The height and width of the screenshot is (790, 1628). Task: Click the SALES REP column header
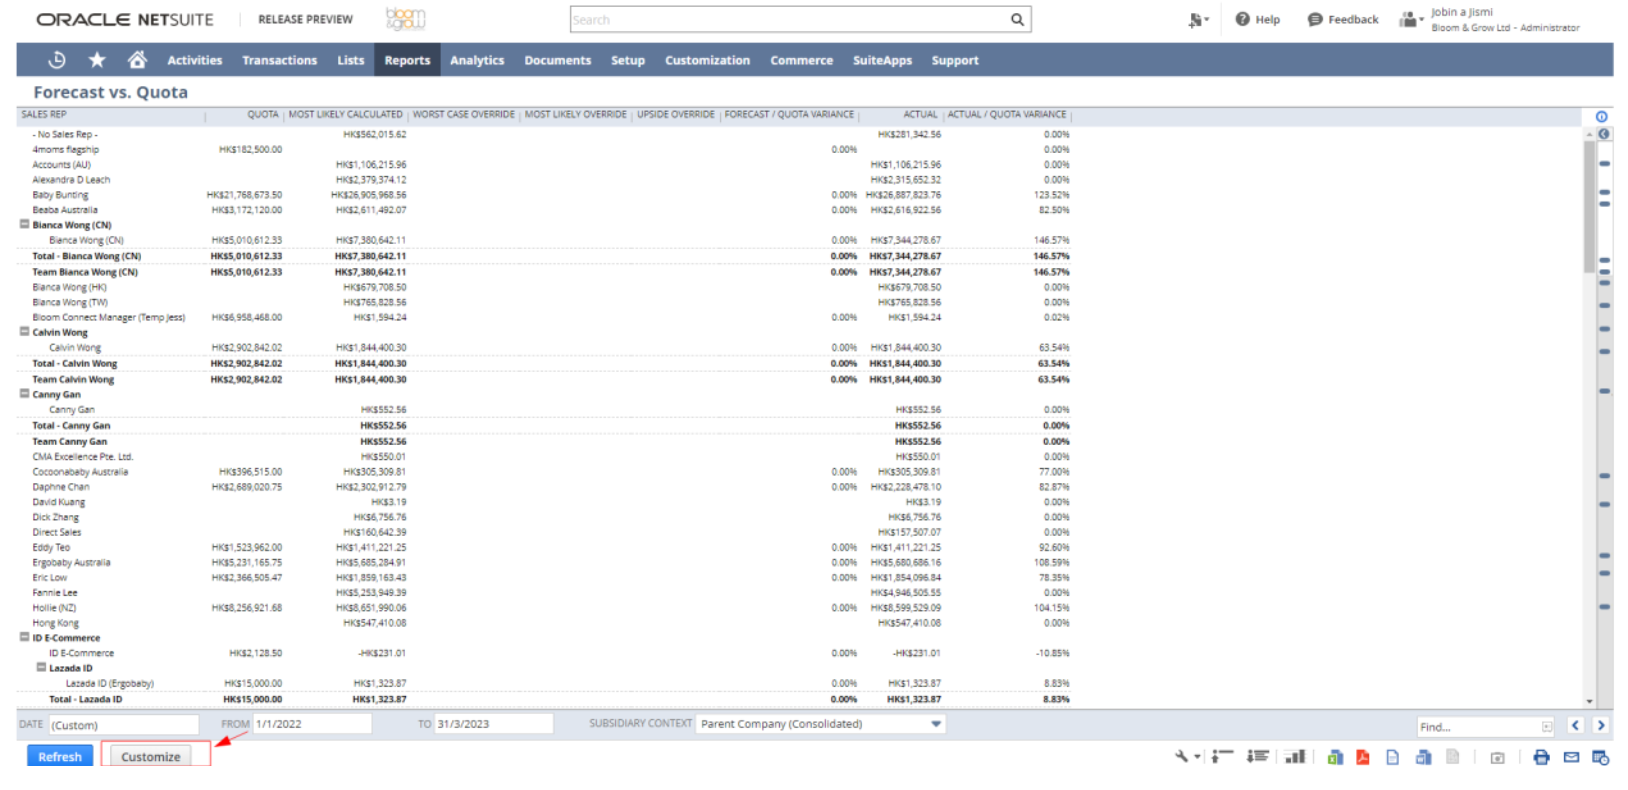coord(44,115)
